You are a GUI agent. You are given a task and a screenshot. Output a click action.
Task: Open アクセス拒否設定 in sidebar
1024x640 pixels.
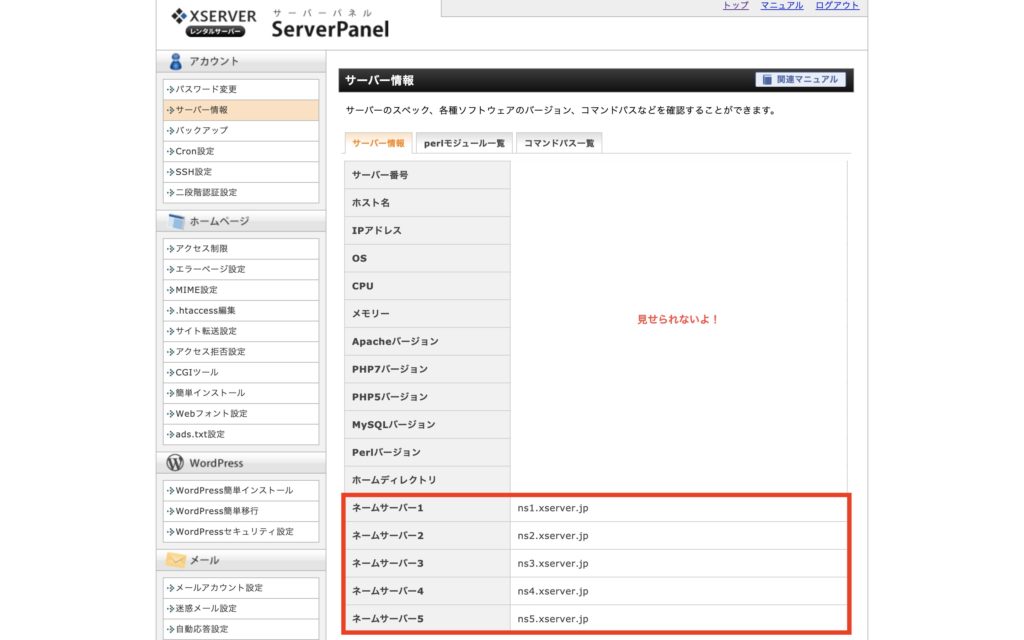pyautogui.click(x=241, y=351)
